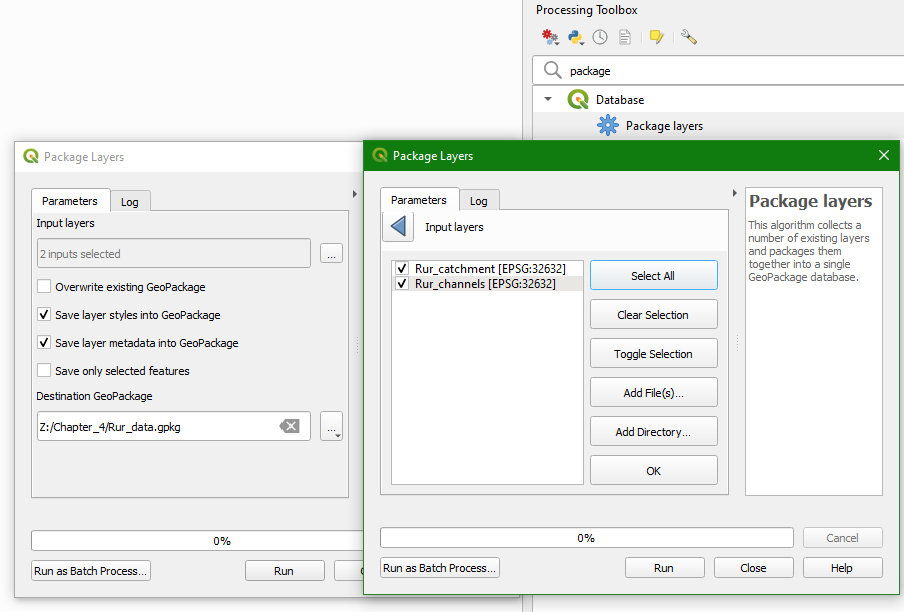Image resolution: width=904 pixels, height=612 pixels.
Task: Open the Destination GeoPackage browse dropdown
Action: click(332, 426)
